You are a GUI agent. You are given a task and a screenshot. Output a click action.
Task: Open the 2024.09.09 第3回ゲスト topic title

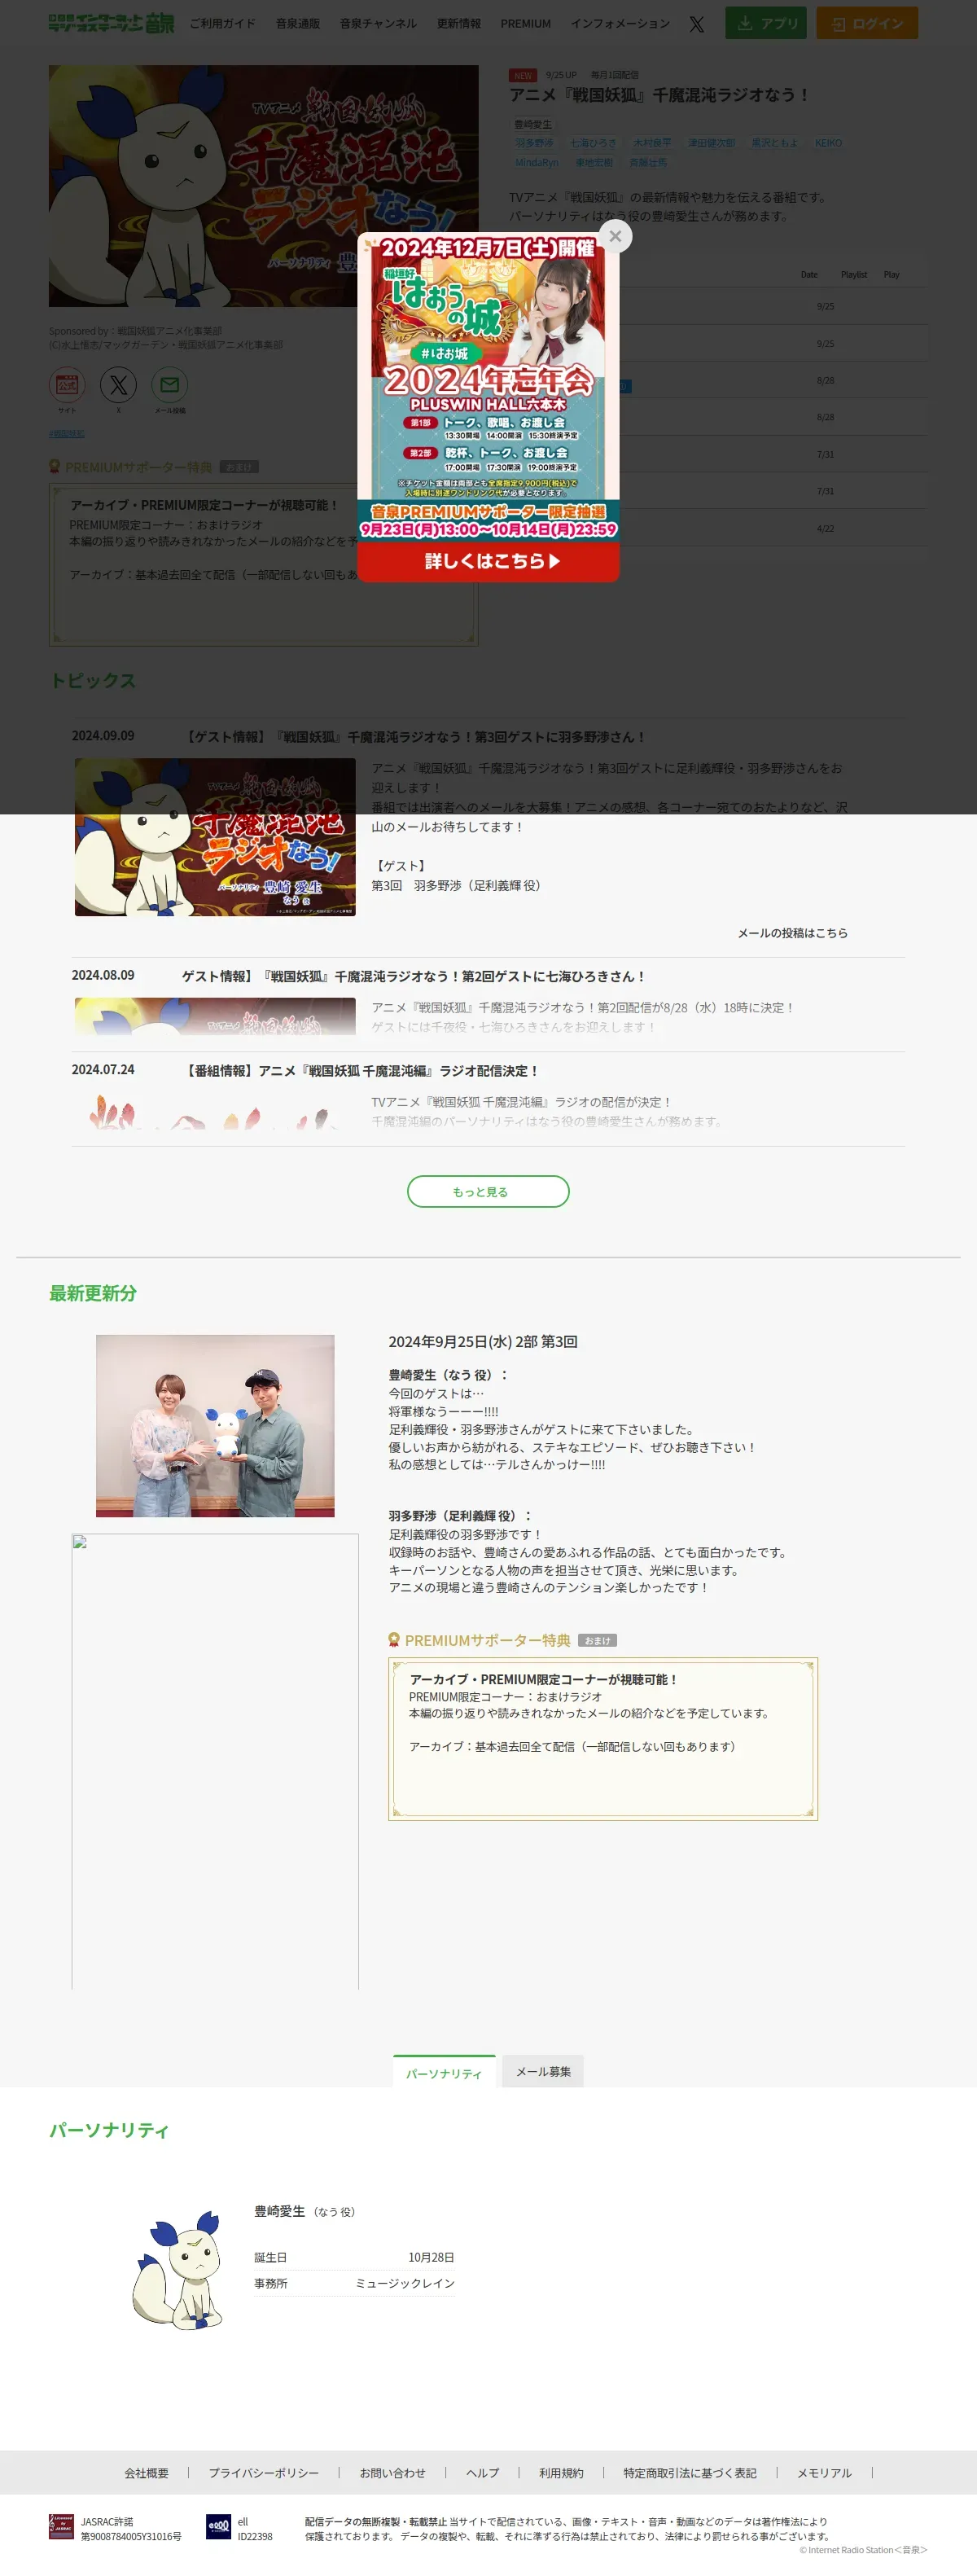[415, 737]
